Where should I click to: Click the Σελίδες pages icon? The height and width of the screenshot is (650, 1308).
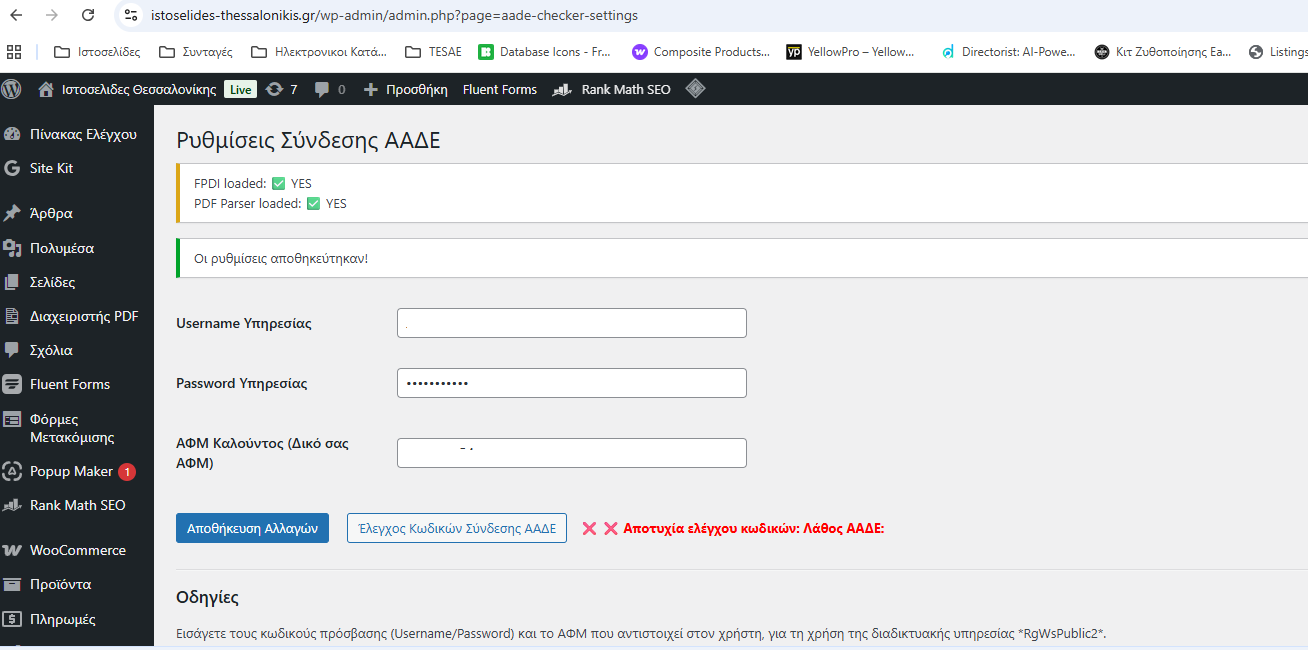click(x=12, y=282)
